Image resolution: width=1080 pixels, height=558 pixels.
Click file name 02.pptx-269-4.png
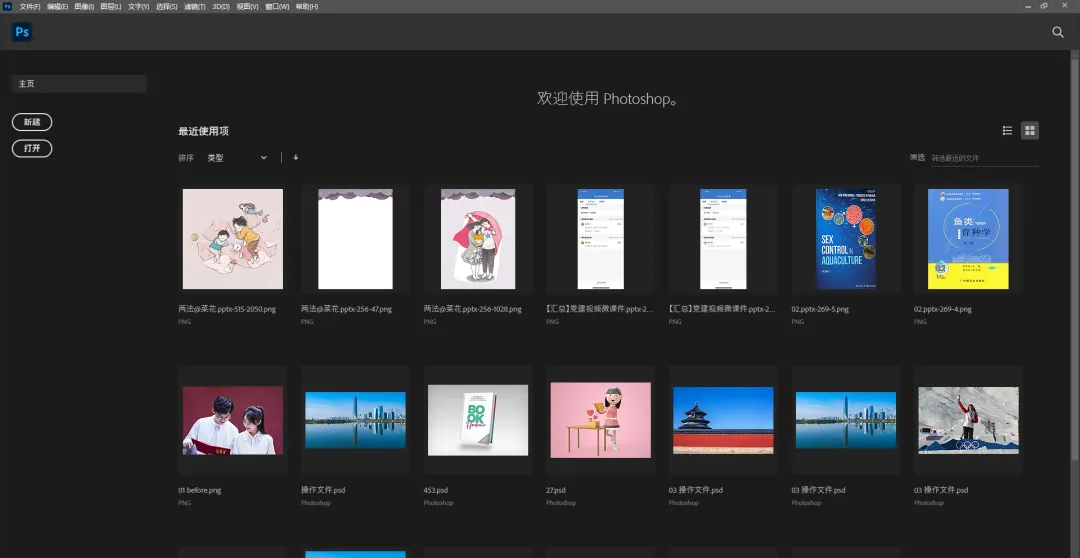[x=943, y=309]
